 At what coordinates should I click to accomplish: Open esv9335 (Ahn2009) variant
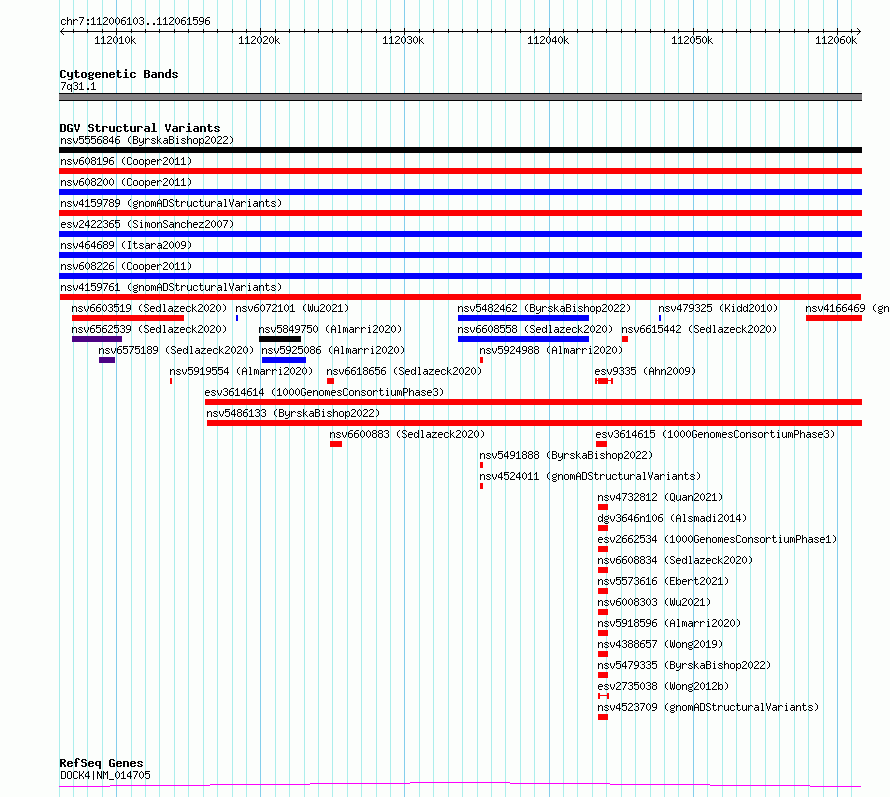pyautogui.click(x=645, y=371)
